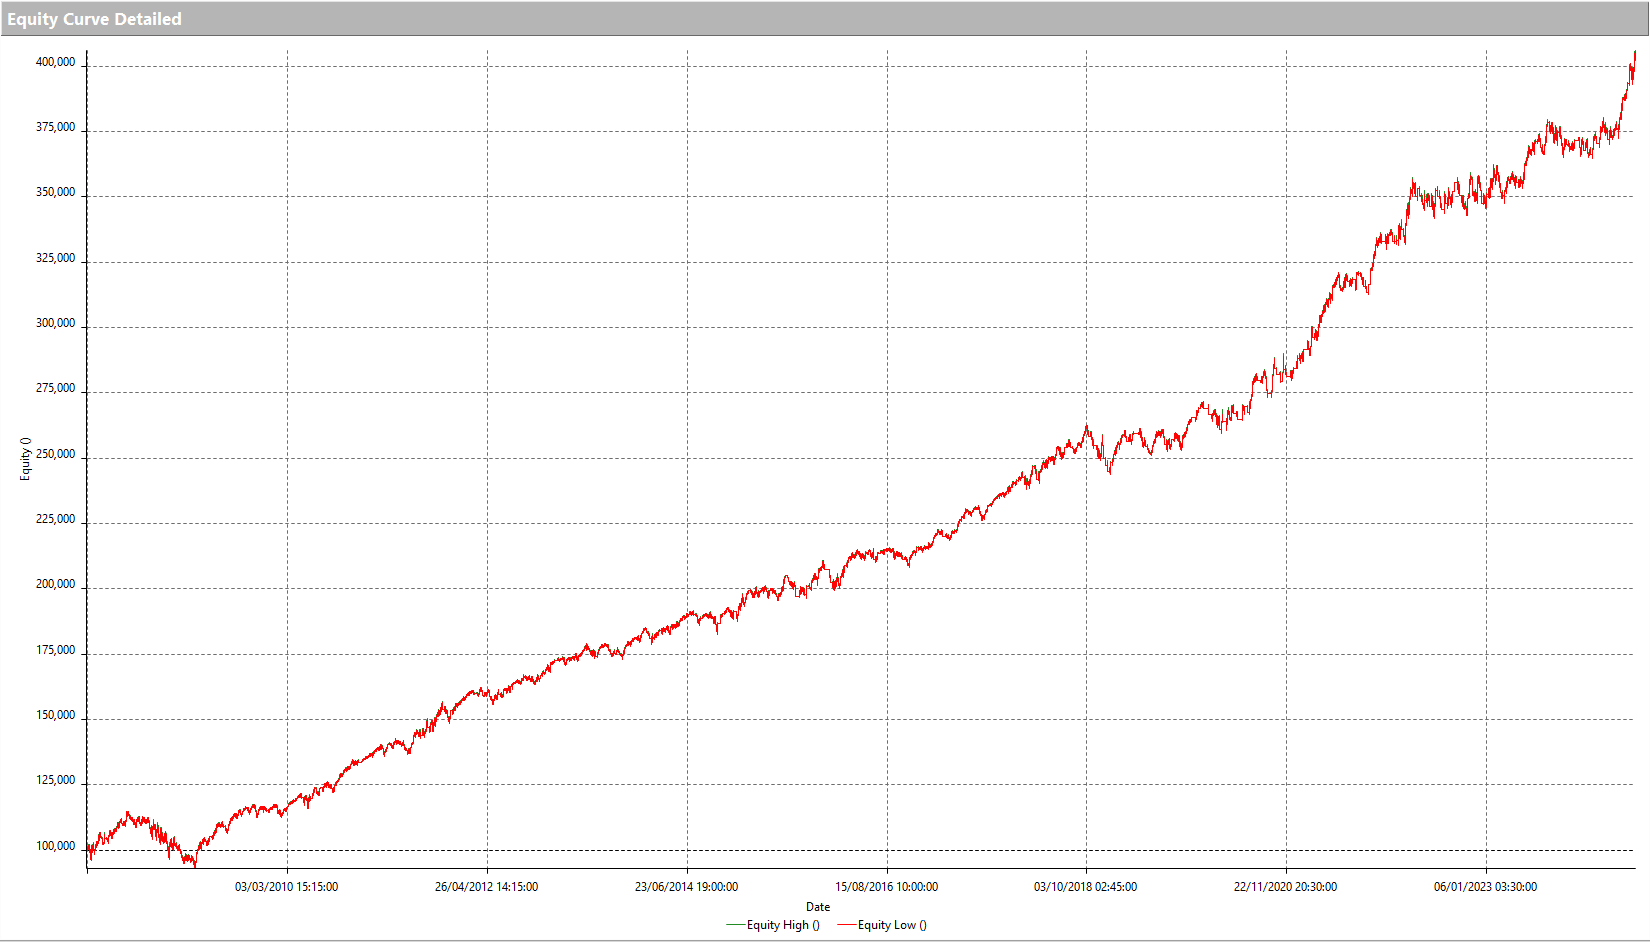Click the Date x-axis title

(818, 907)
